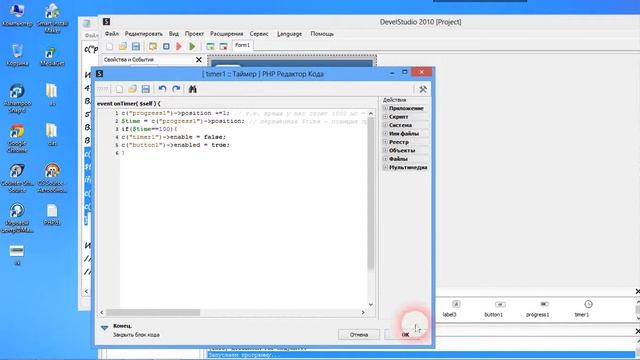Expand the Реестр actions group

pyautogui.click(x=385, y=142)
